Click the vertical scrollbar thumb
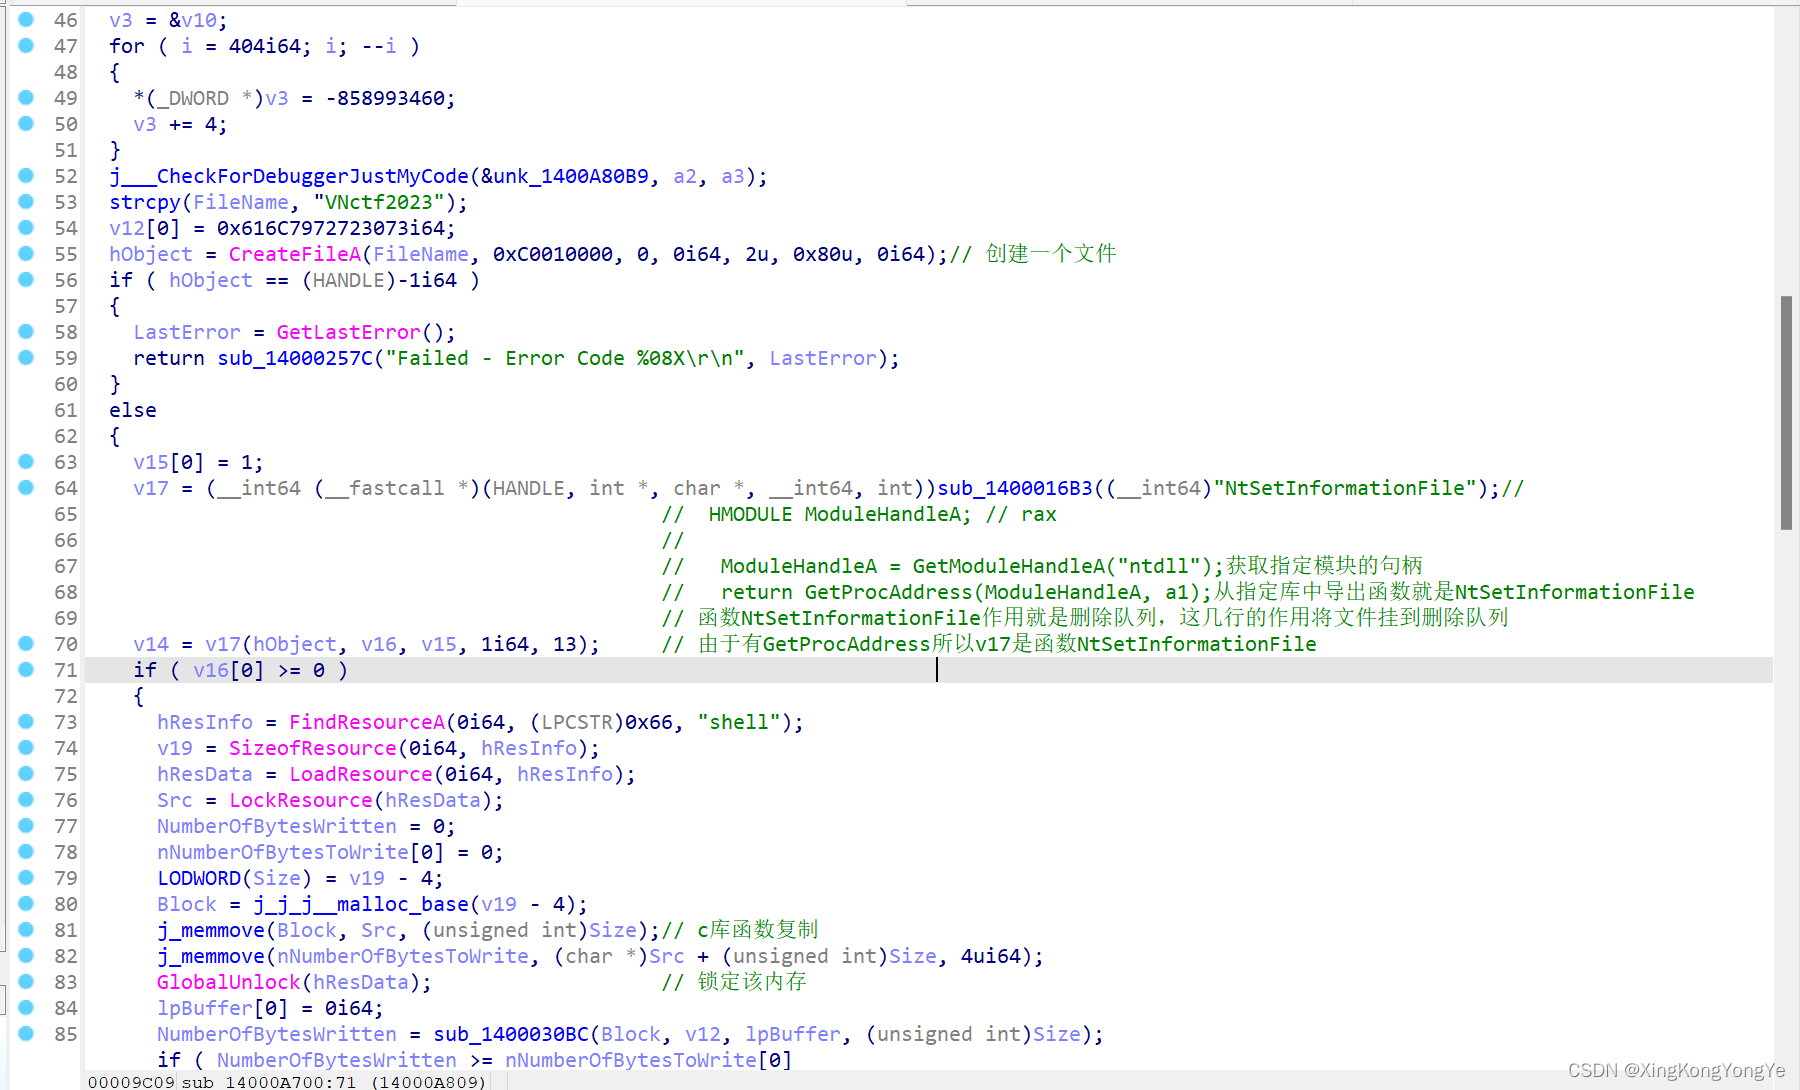The height and width of the screenshot is (1090, 1800). [1786, 412]
